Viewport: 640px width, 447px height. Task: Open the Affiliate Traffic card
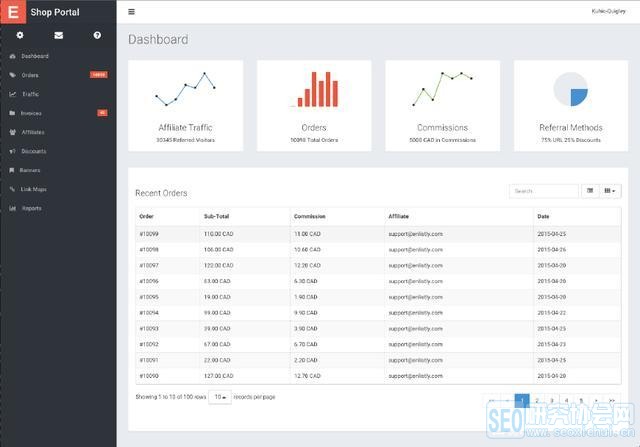click(x=185, y=106)
